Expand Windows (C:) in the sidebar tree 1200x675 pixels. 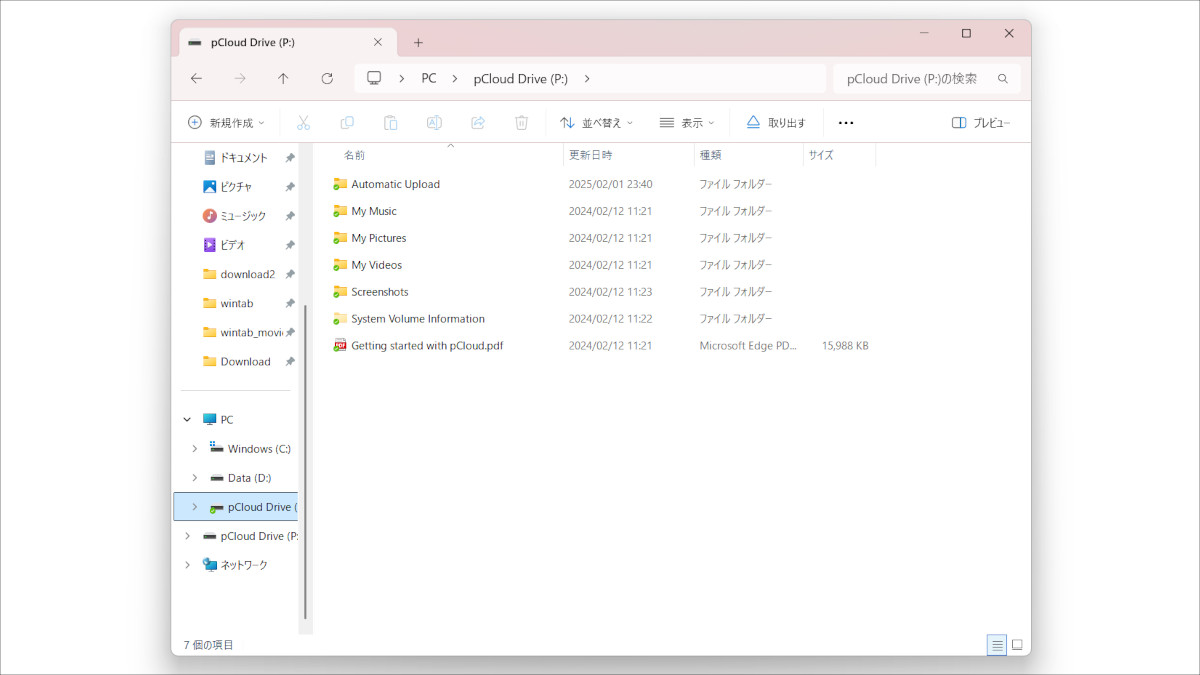coord(194,448)
